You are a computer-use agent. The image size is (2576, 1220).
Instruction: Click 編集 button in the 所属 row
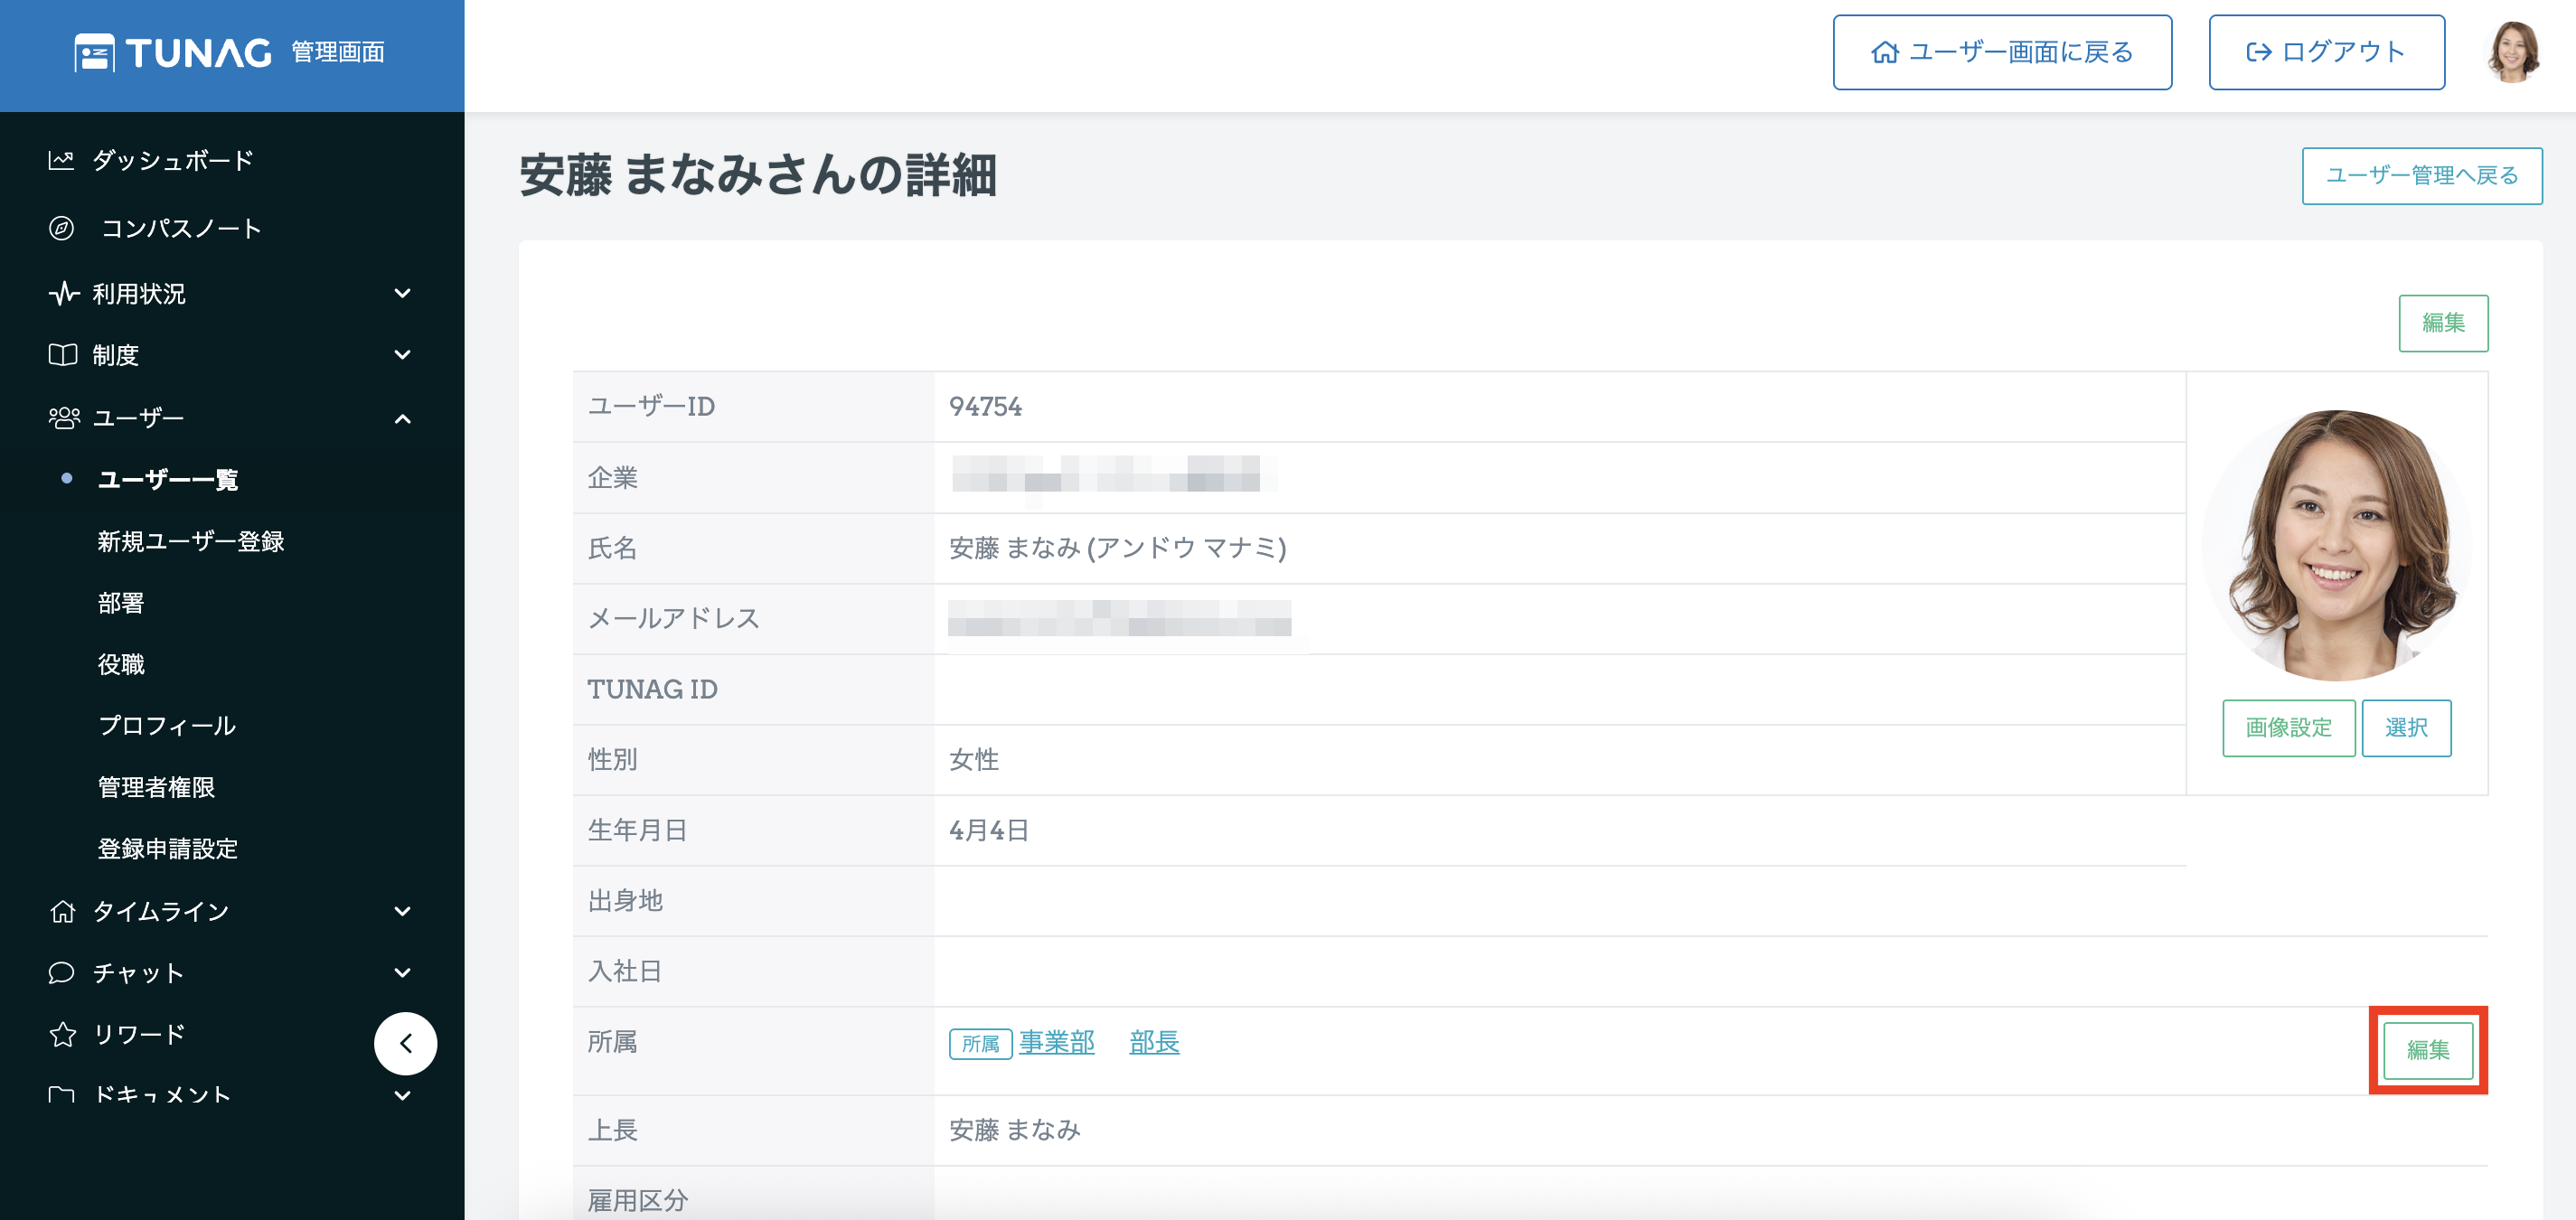pos(2428,1050)
